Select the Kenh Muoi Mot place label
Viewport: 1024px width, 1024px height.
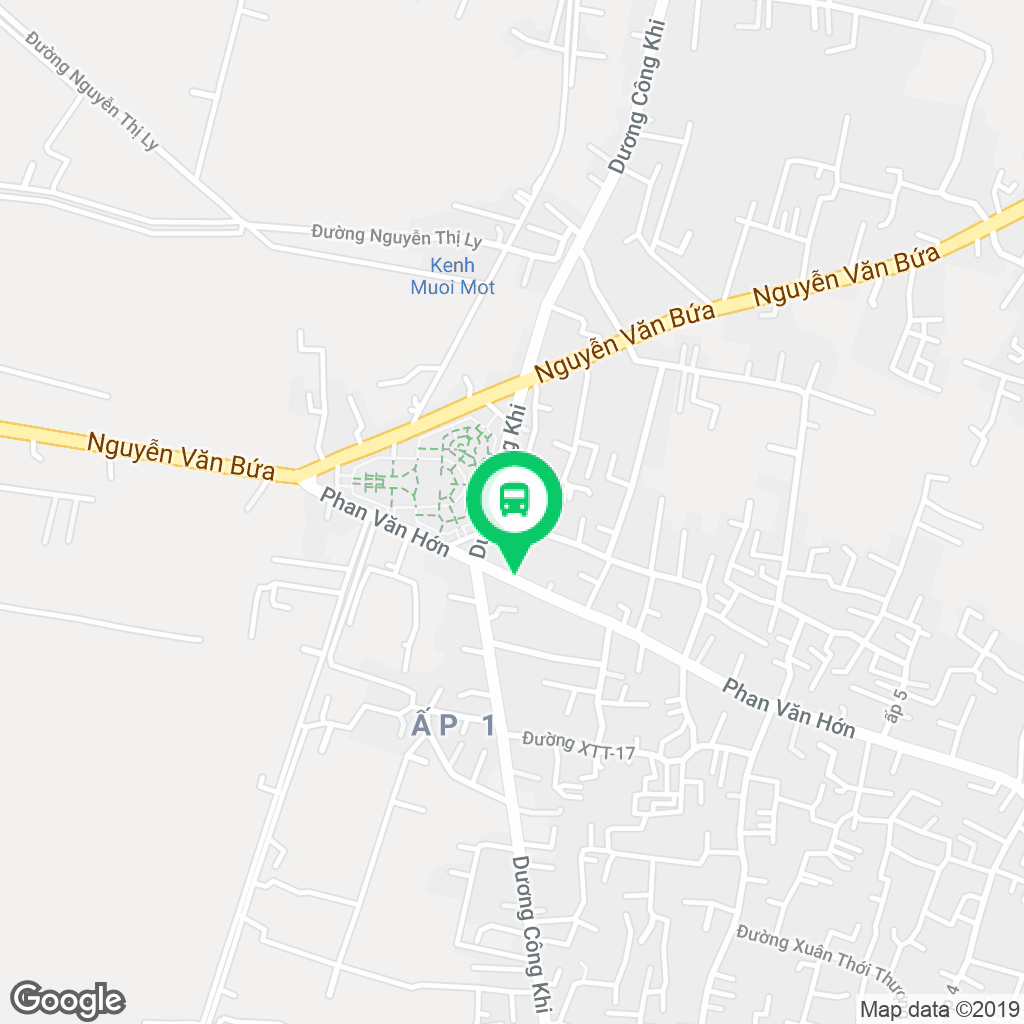[453, 276]
